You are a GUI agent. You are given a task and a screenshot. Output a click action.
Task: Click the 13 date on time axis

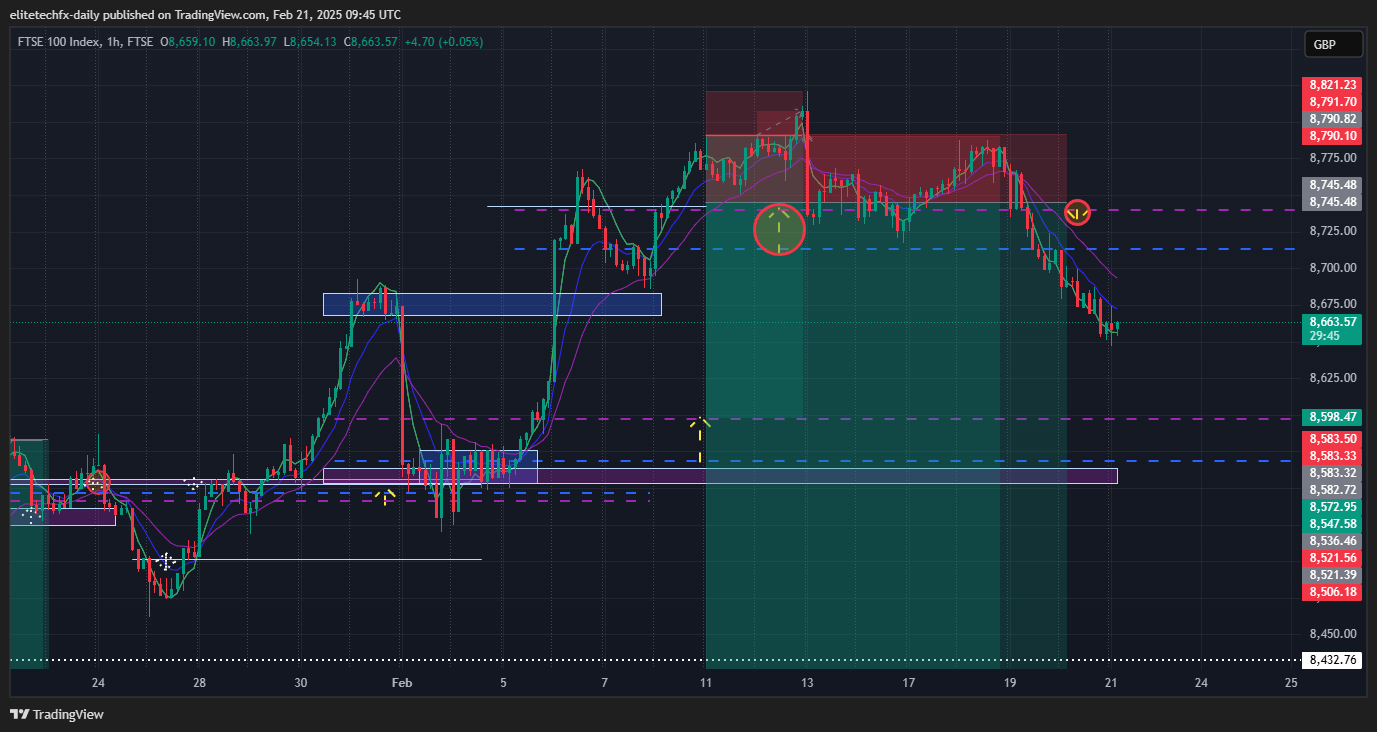coord(808,683)
